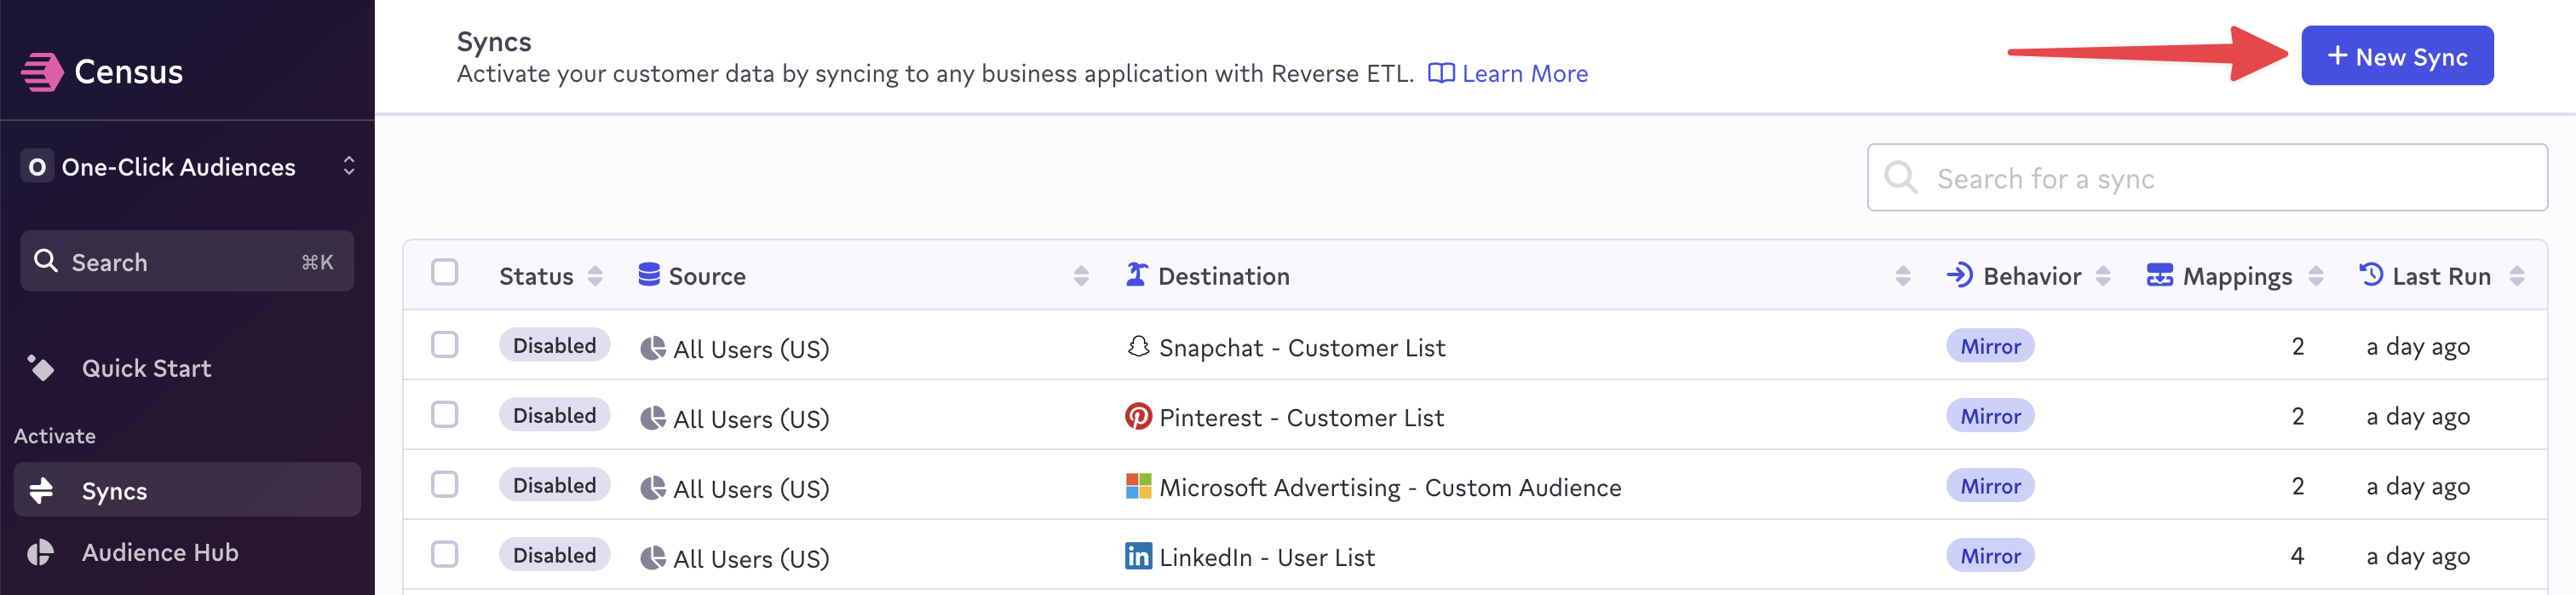Click the Census logo icon
This screenshot has height=595, width=2576.
(x=42, y=72)
